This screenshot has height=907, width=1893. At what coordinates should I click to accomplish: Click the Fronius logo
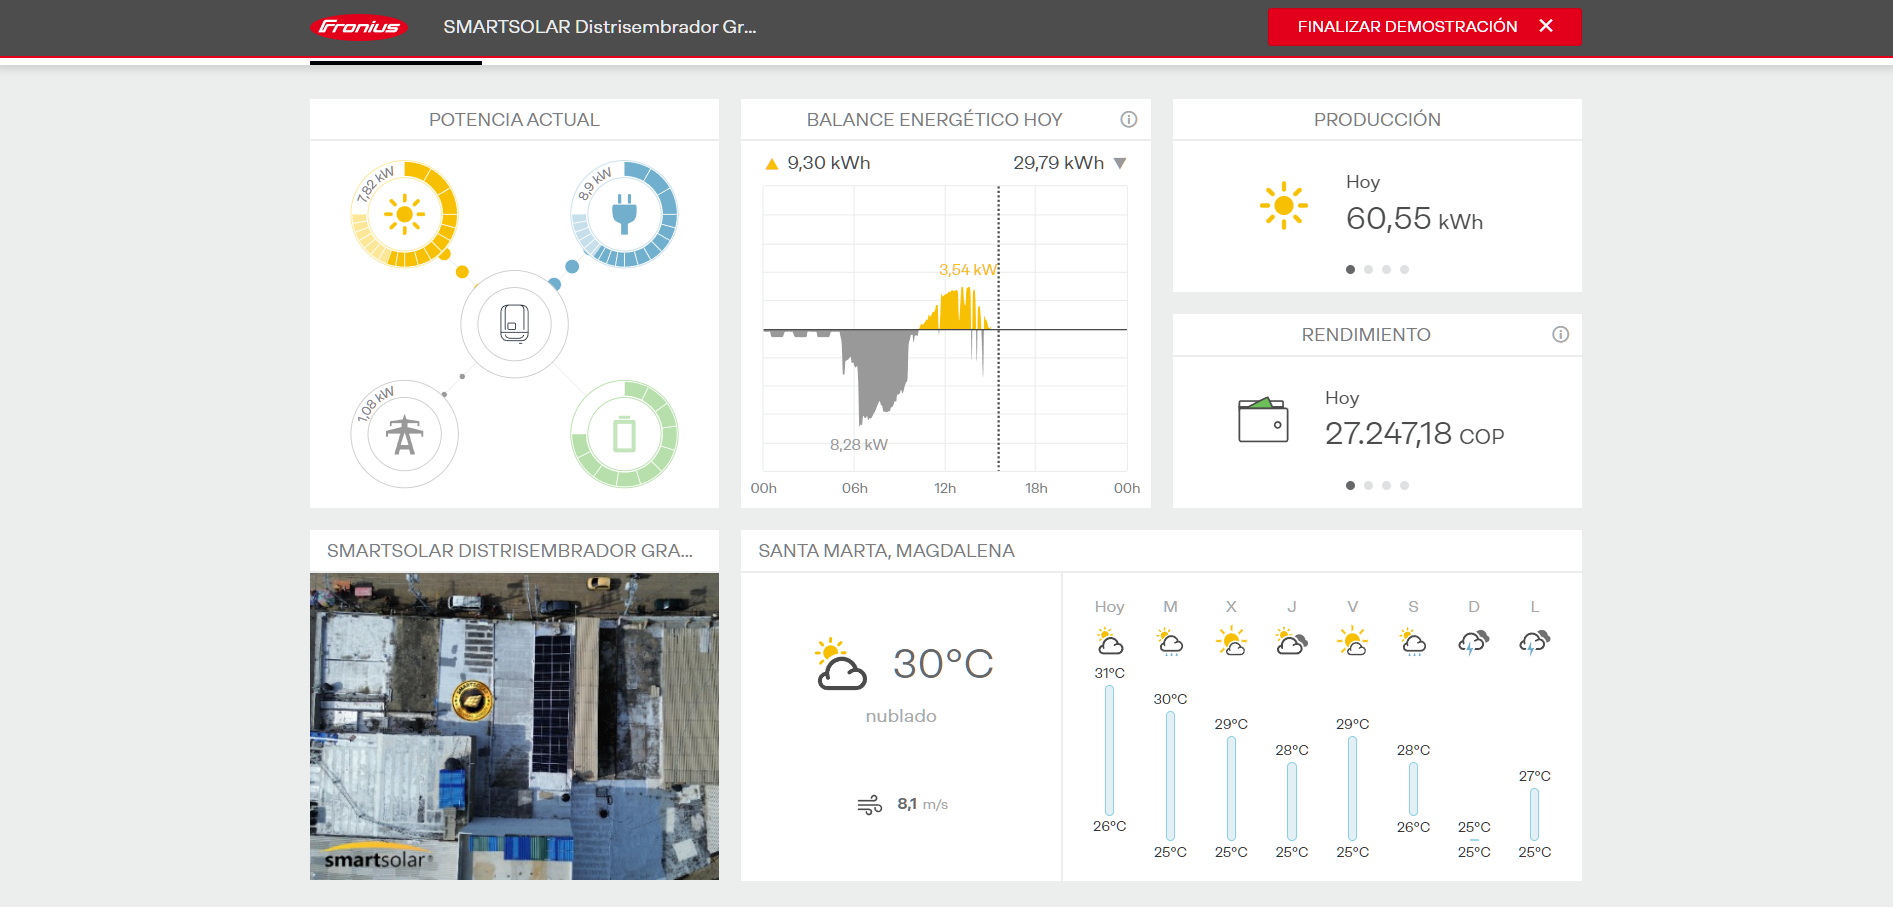point(360,27)
